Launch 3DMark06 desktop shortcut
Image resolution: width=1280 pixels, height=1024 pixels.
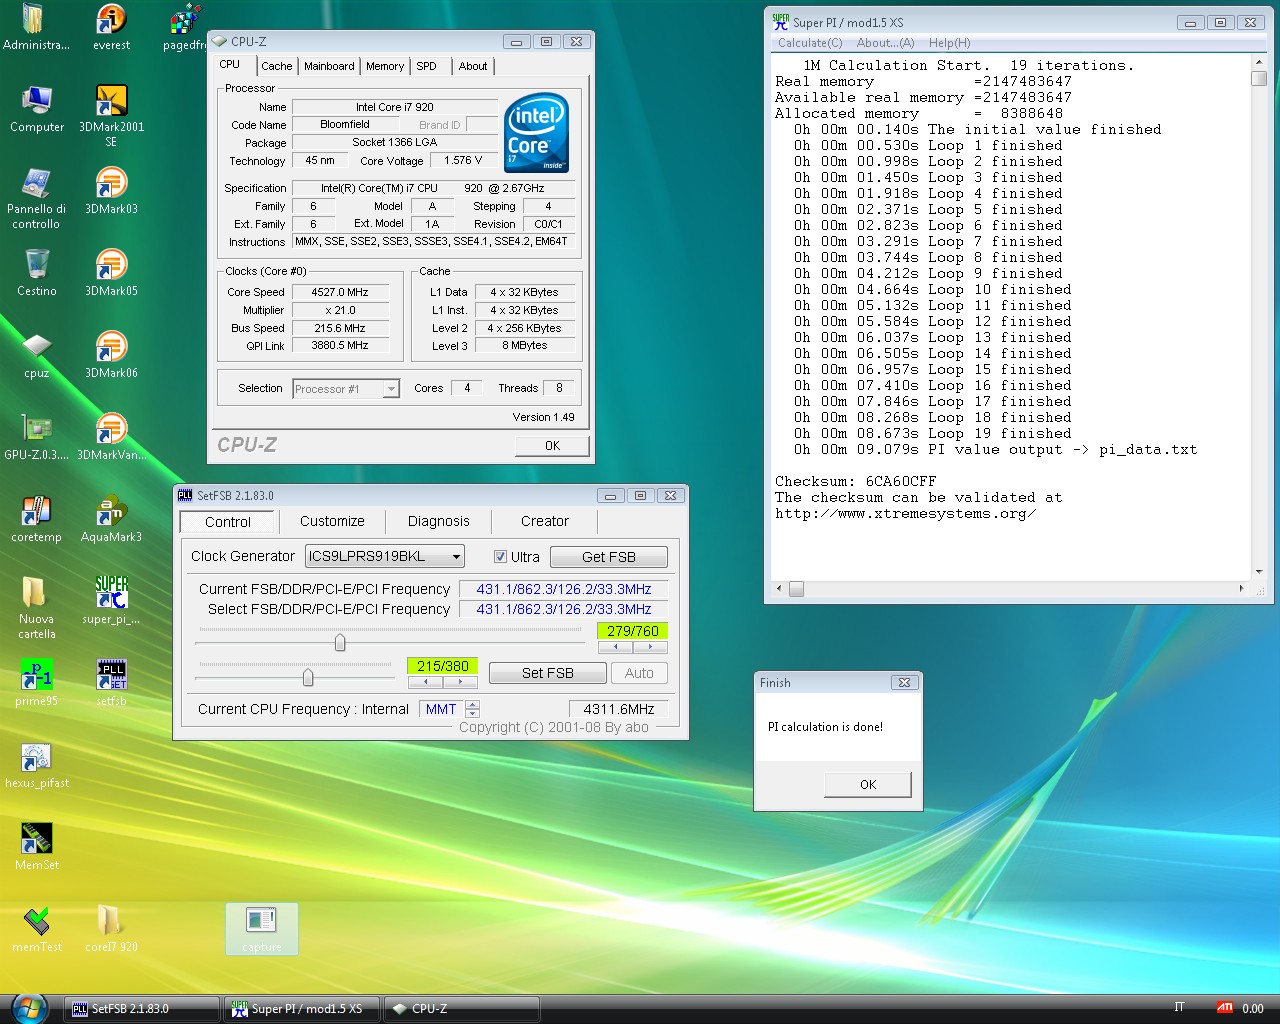(x=111, y=355)
